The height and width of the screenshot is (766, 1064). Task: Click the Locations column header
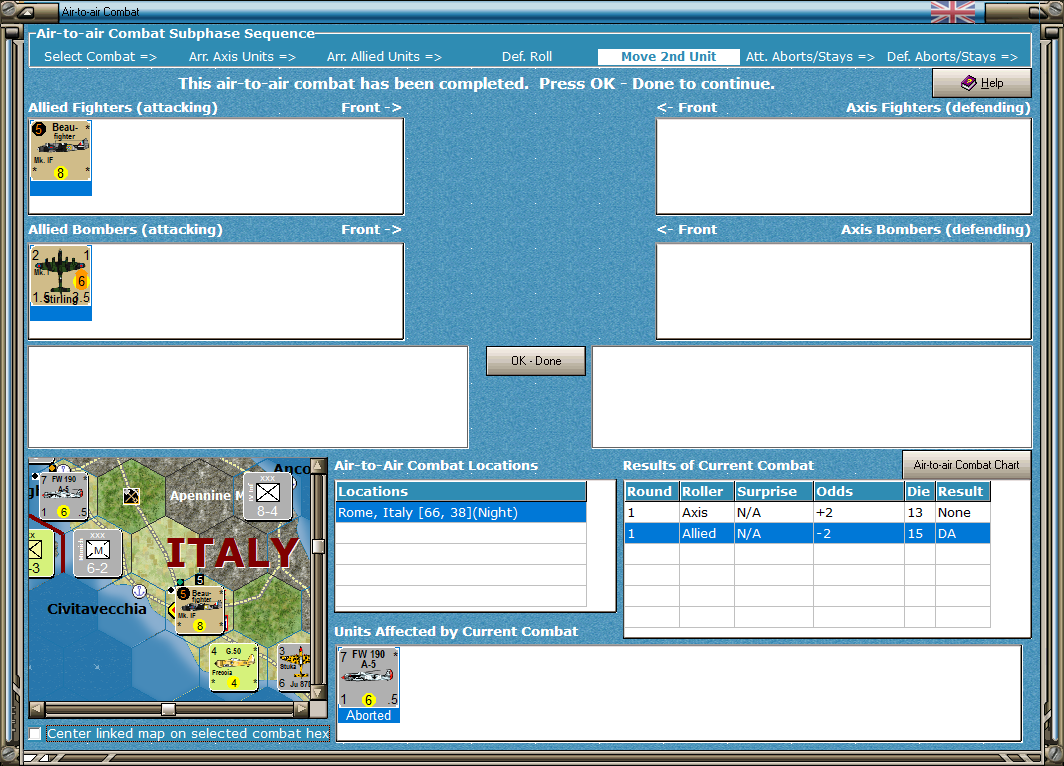(x=461, y=491)
